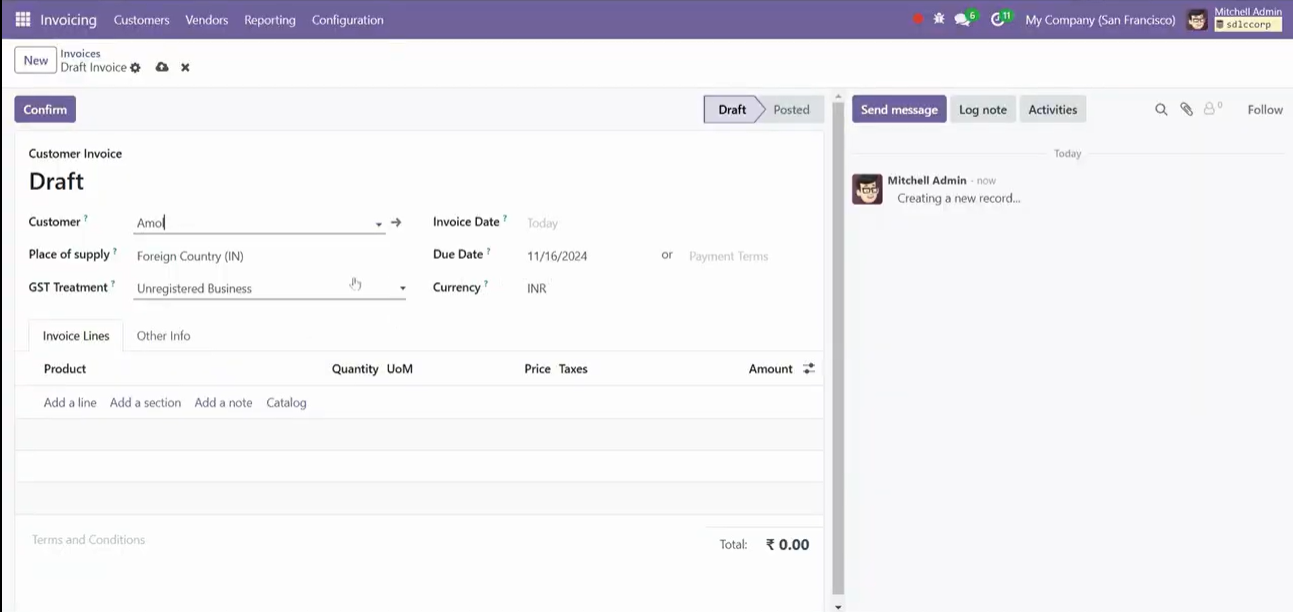Viewport: 1293px width, 612px height.
Task: Open the debug bug icon
Action: pos(939,19)
